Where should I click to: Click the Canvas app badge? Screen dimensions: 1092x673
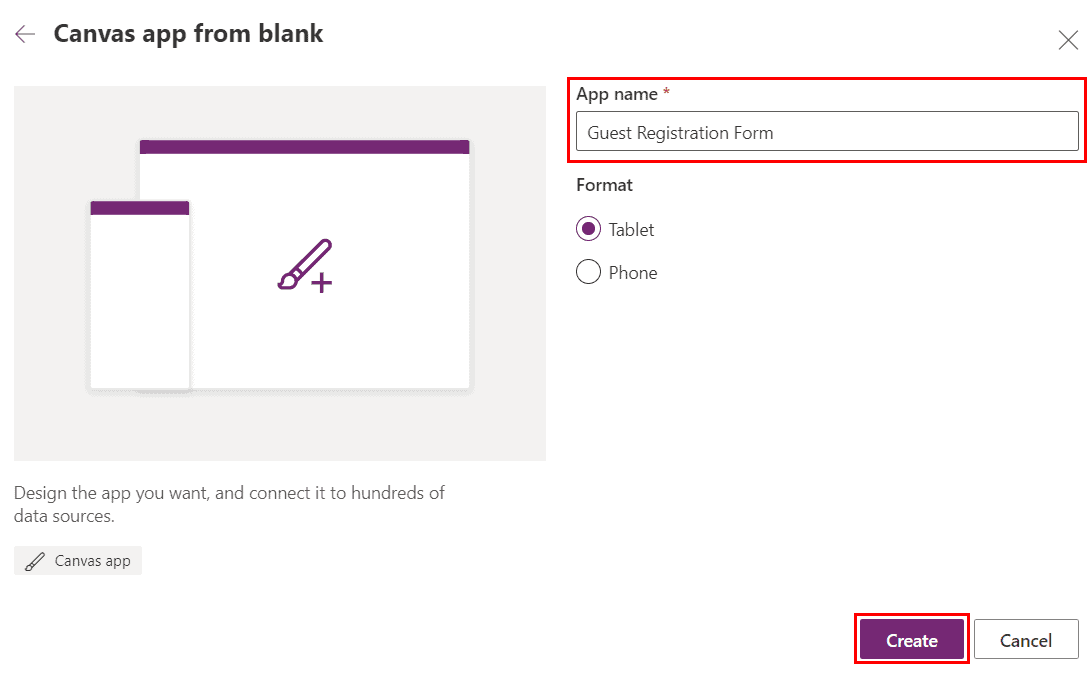[x=77, y=560]
